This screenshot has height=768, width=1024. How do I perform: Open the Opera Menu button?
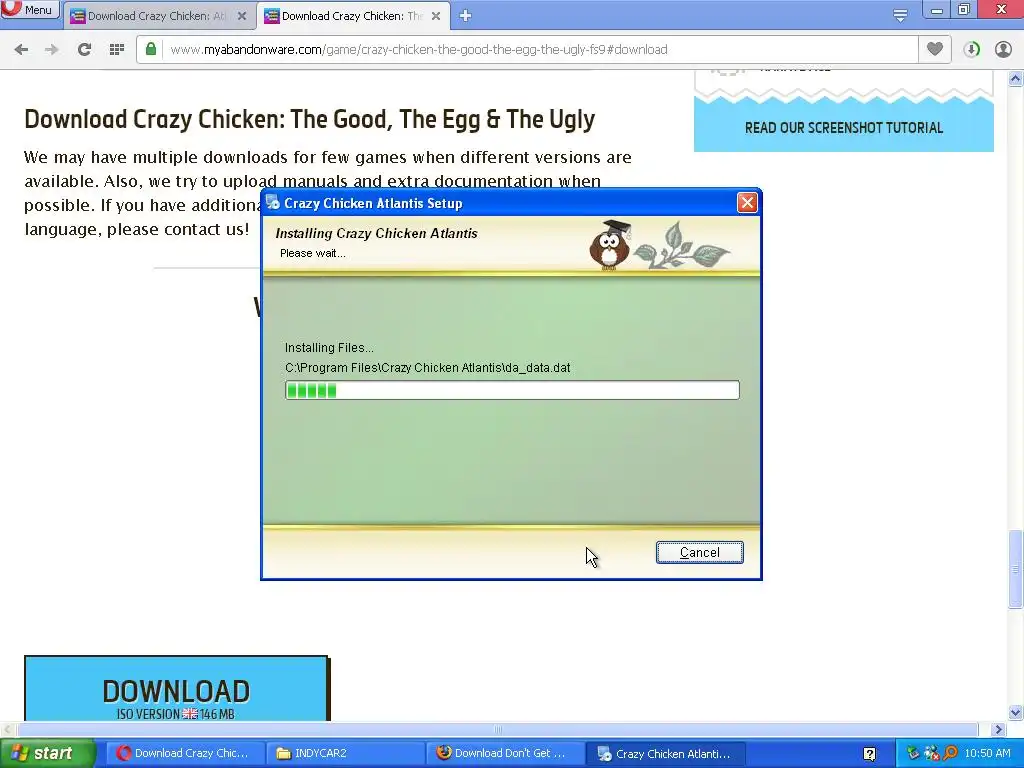(29, 10)
